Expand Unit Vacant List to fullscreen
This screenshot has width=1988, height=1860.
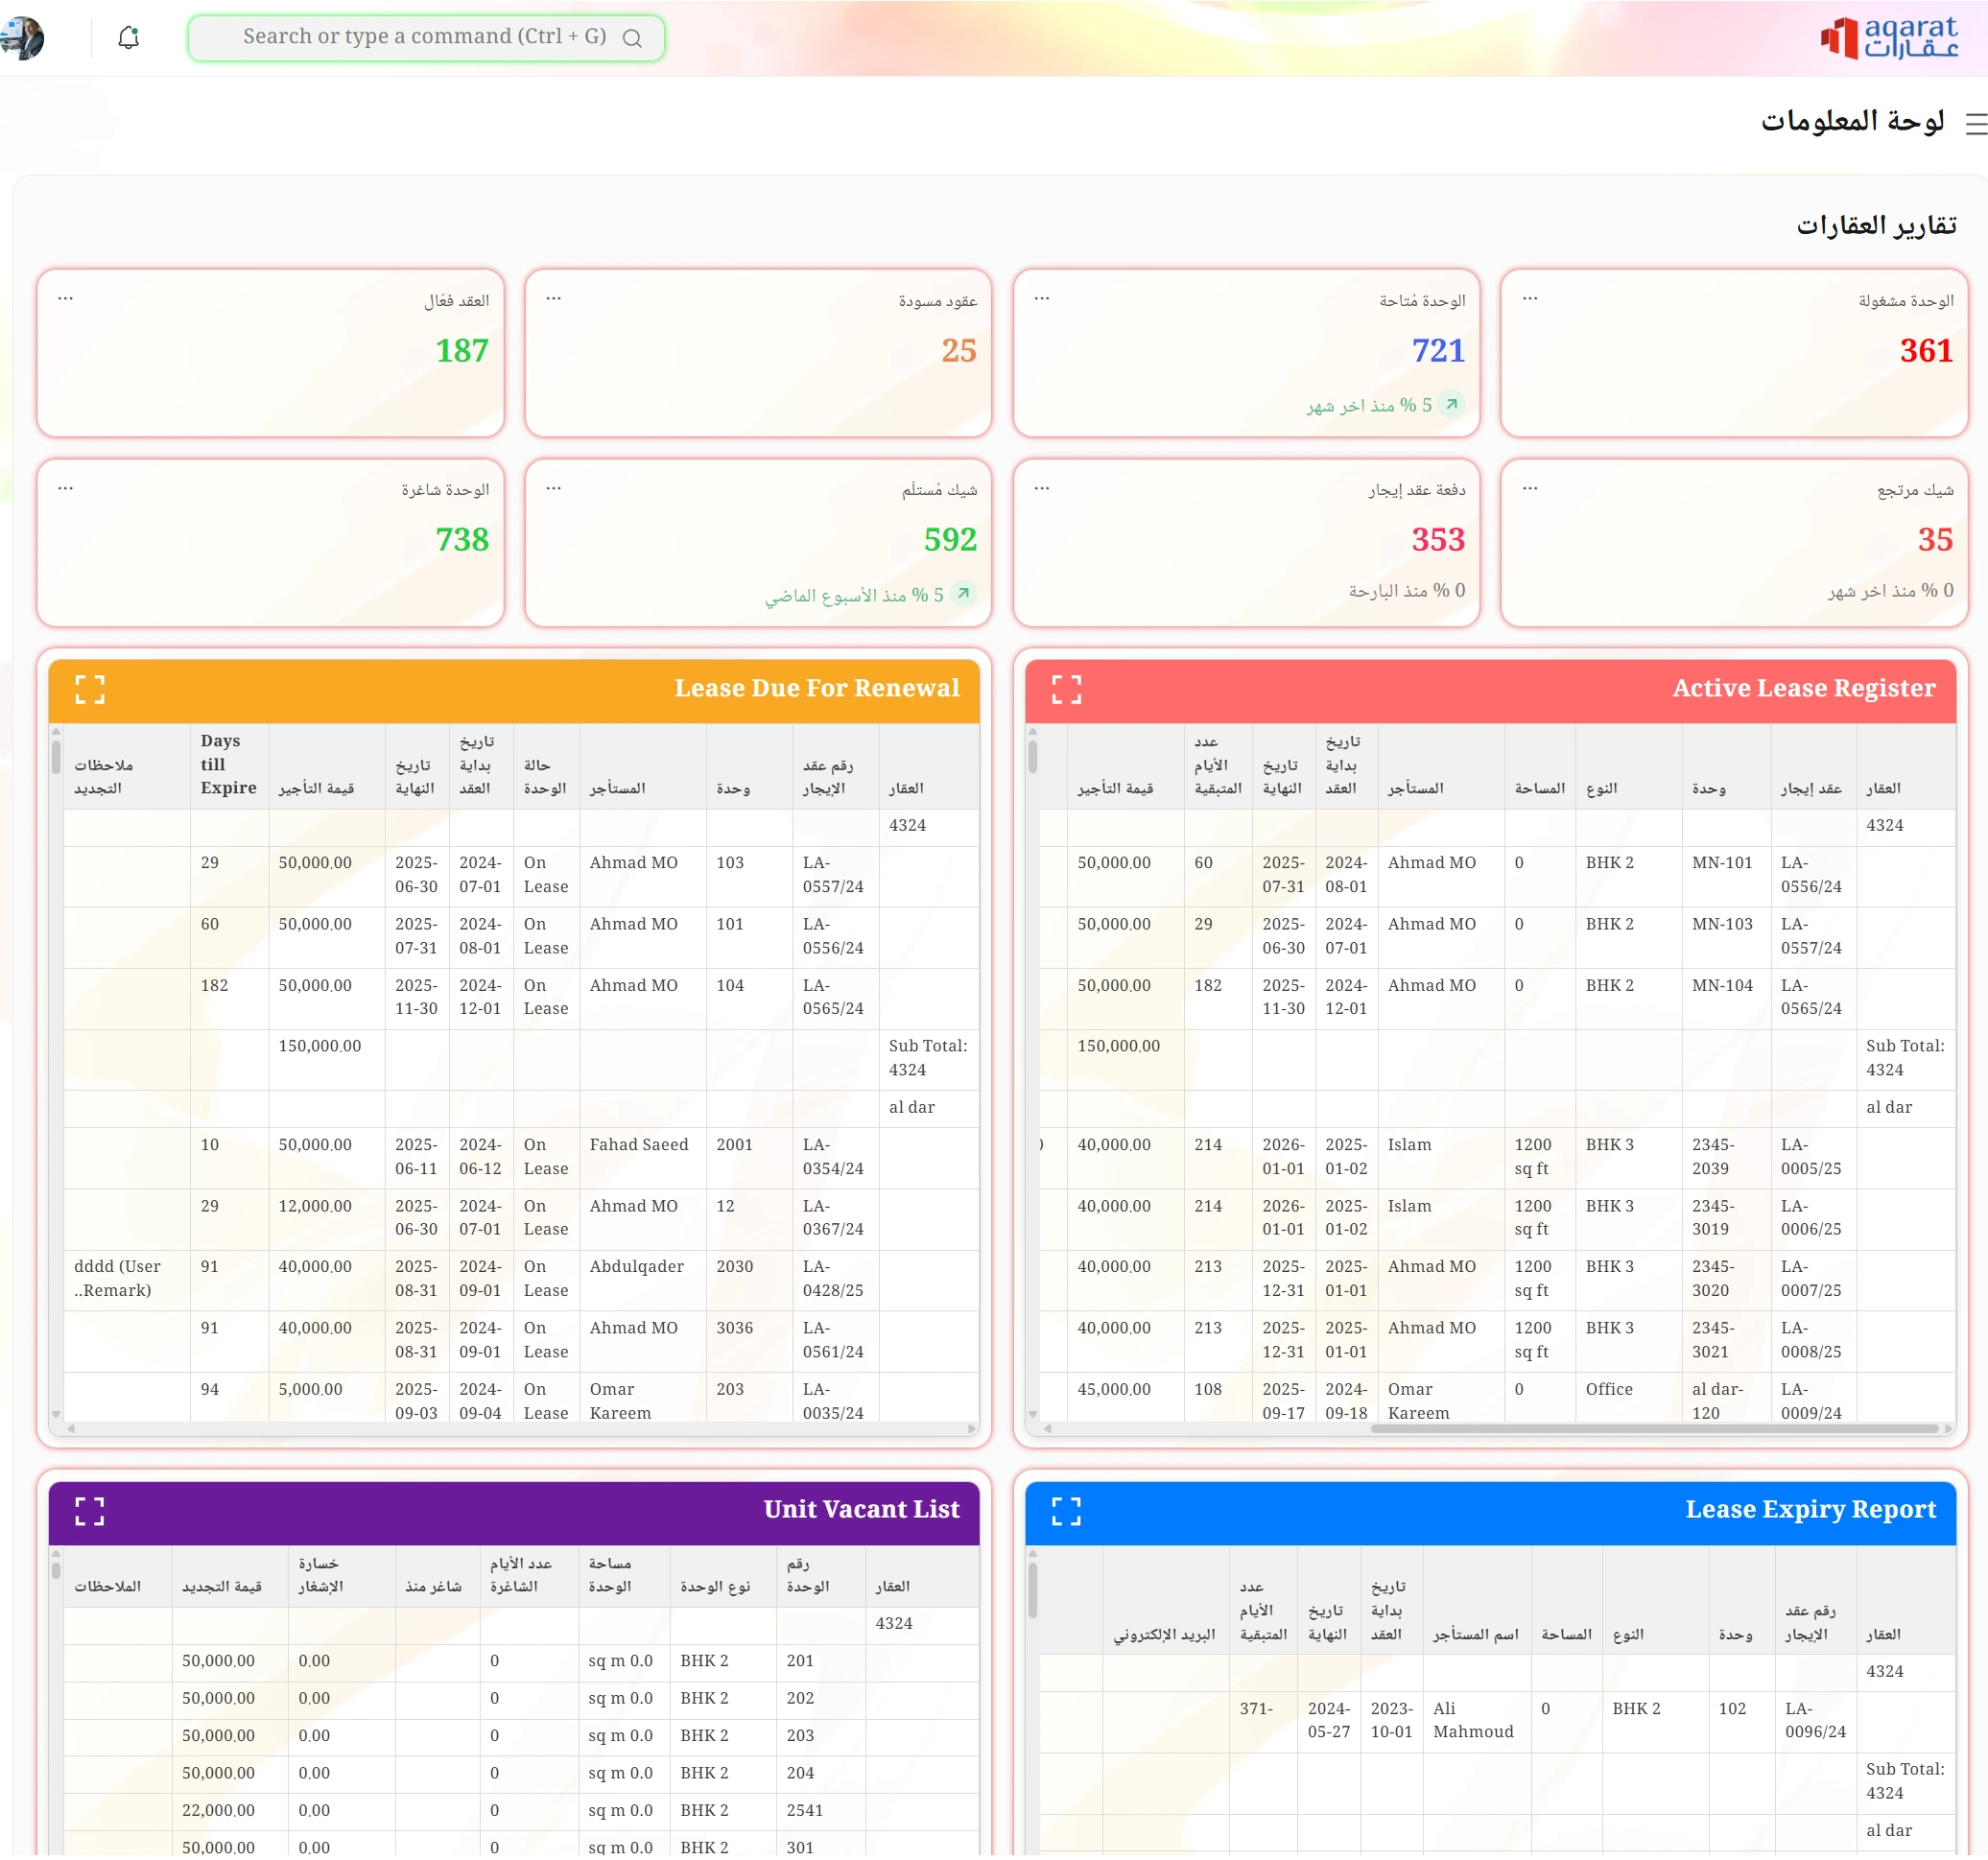click(90, 1511)
